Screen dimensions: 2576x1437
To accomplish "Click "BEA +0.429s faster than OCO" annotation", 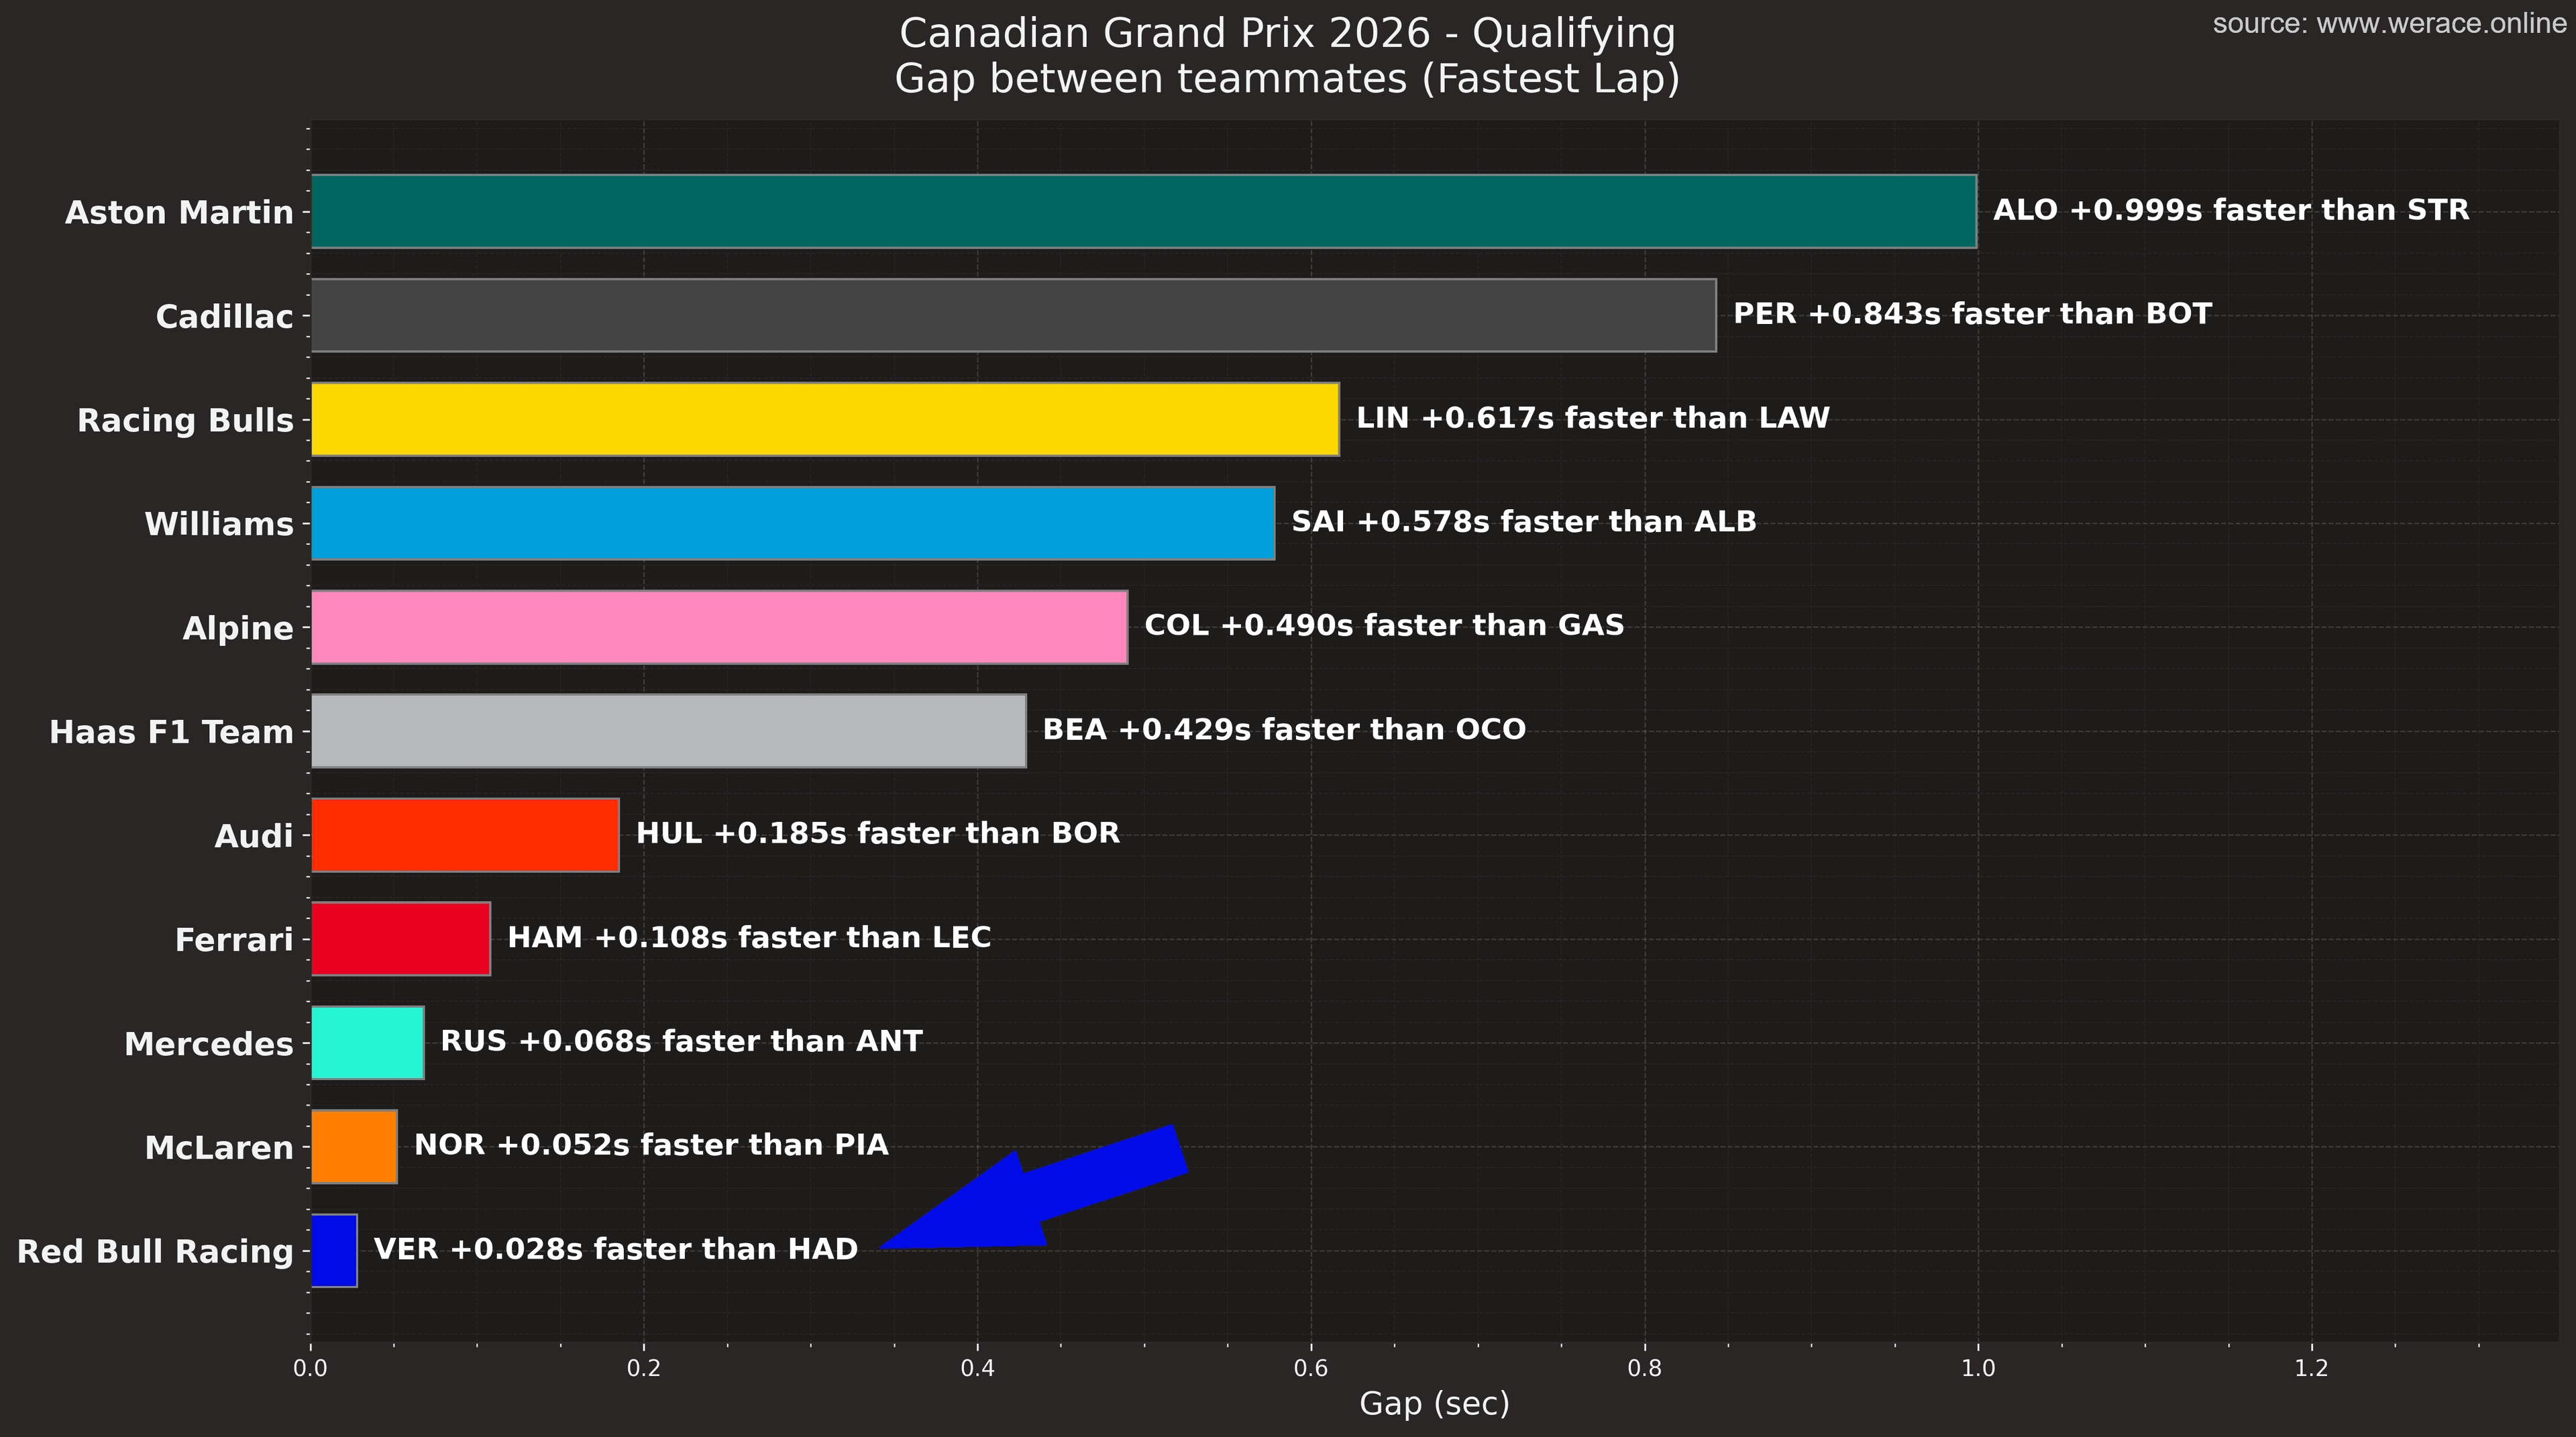I will pyautogui.click(x=1284, y=730).
